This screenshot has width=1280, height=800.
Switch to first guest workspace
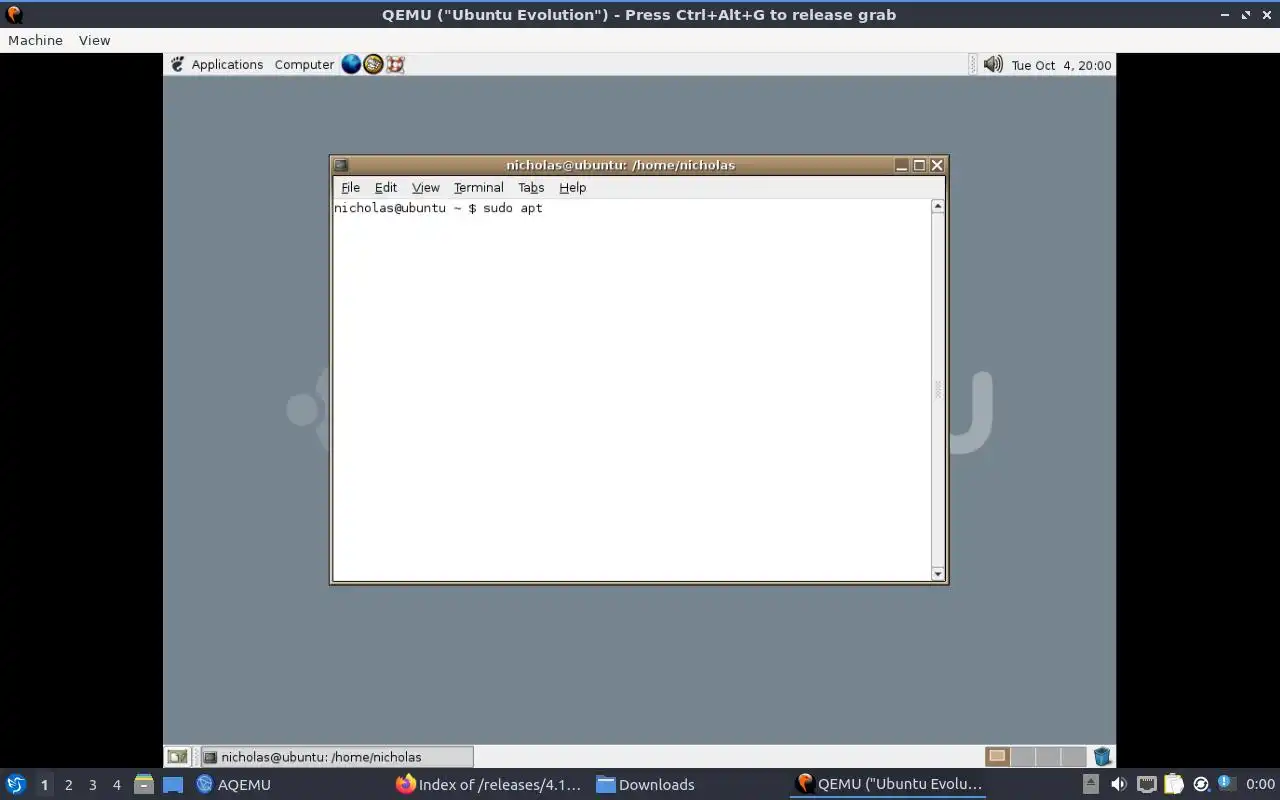(997, 756)
